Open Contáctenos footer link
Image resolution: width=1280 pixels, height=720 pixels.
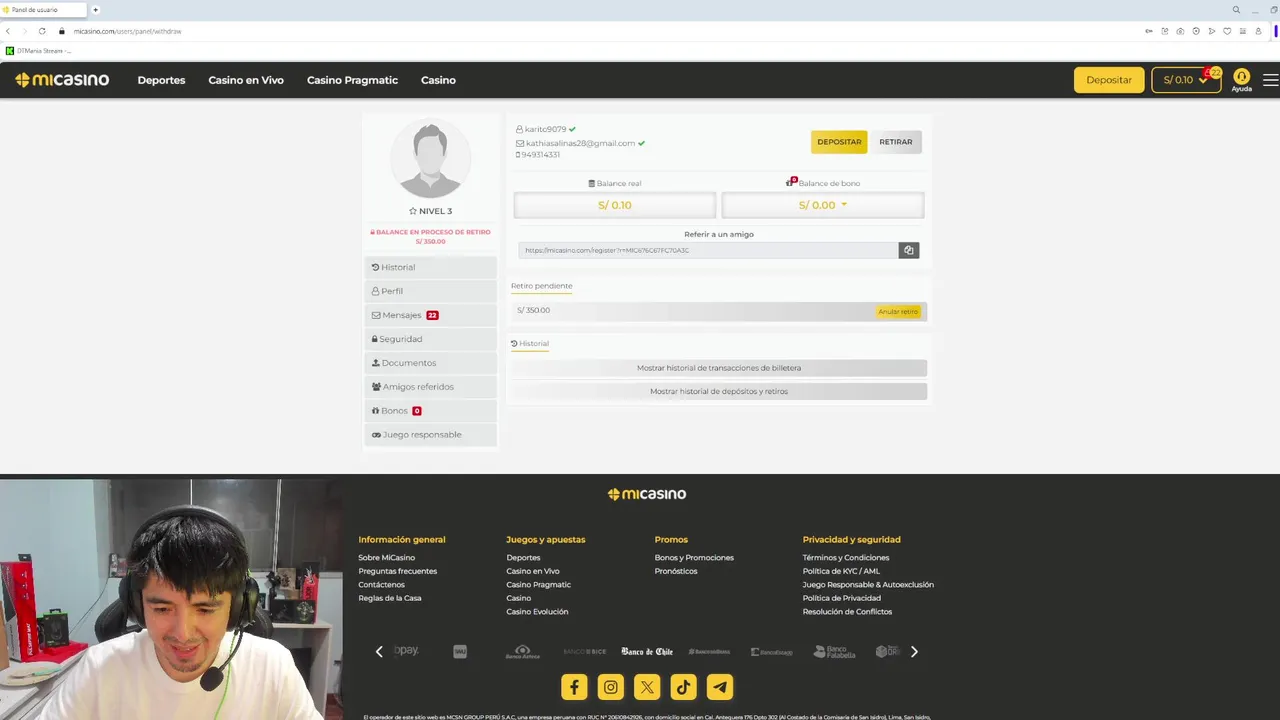click(x=381, y=585)
